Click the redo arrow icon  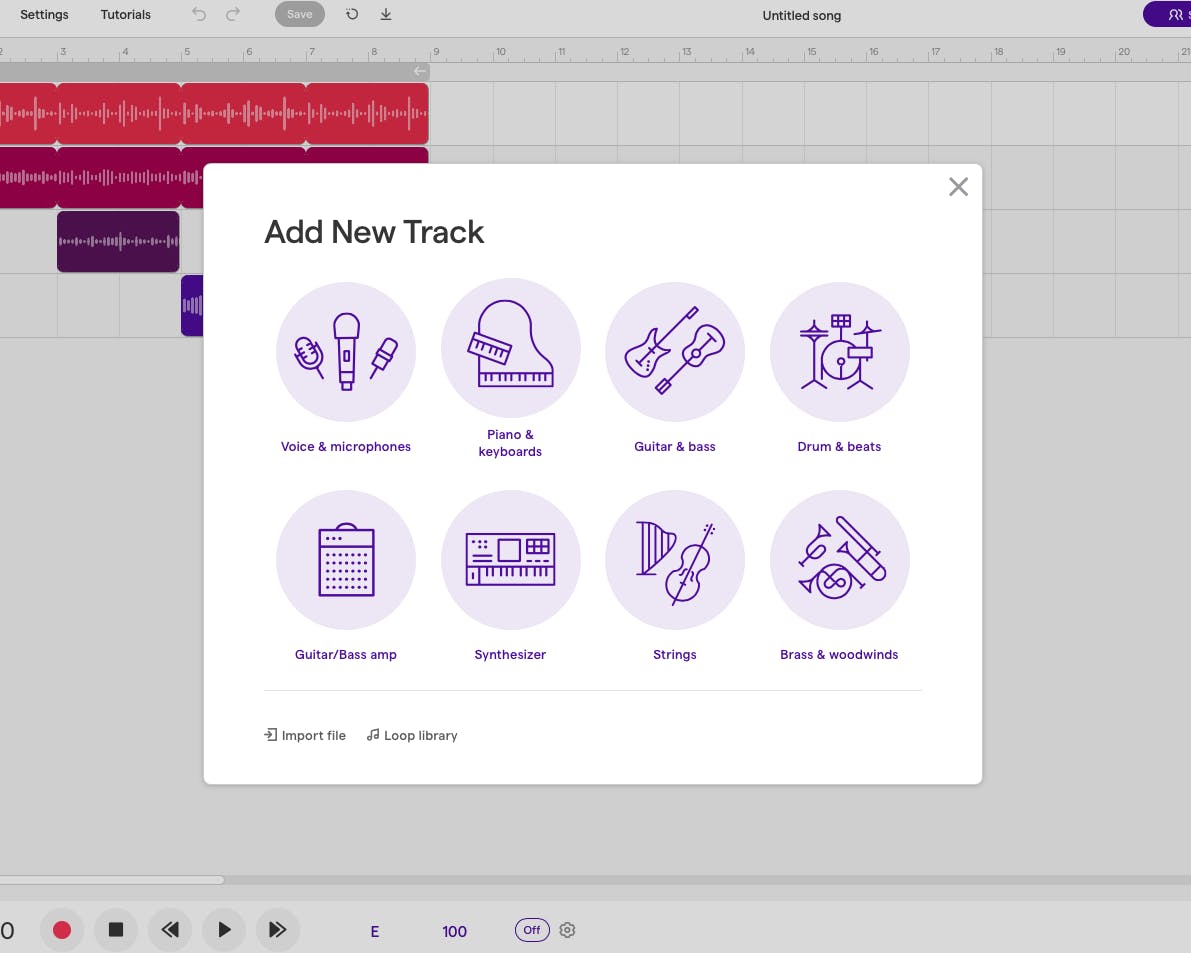[x=233, y=14]
